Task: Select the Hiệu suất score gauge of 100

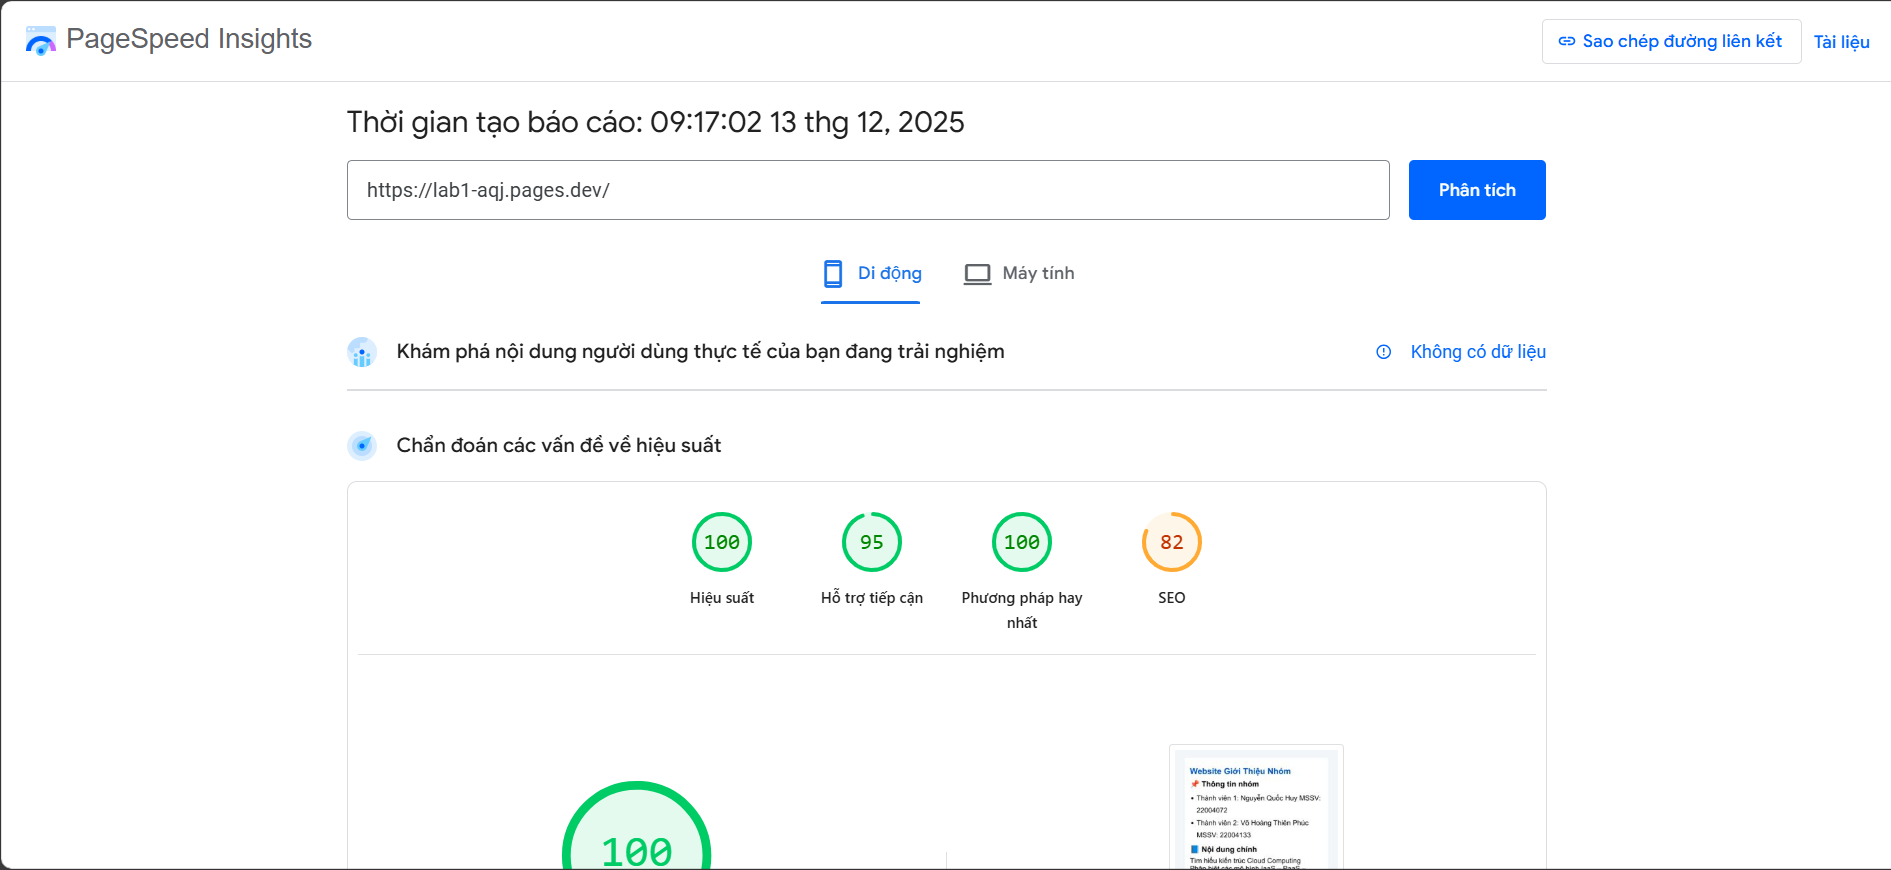Action: (x=721, y=542)
